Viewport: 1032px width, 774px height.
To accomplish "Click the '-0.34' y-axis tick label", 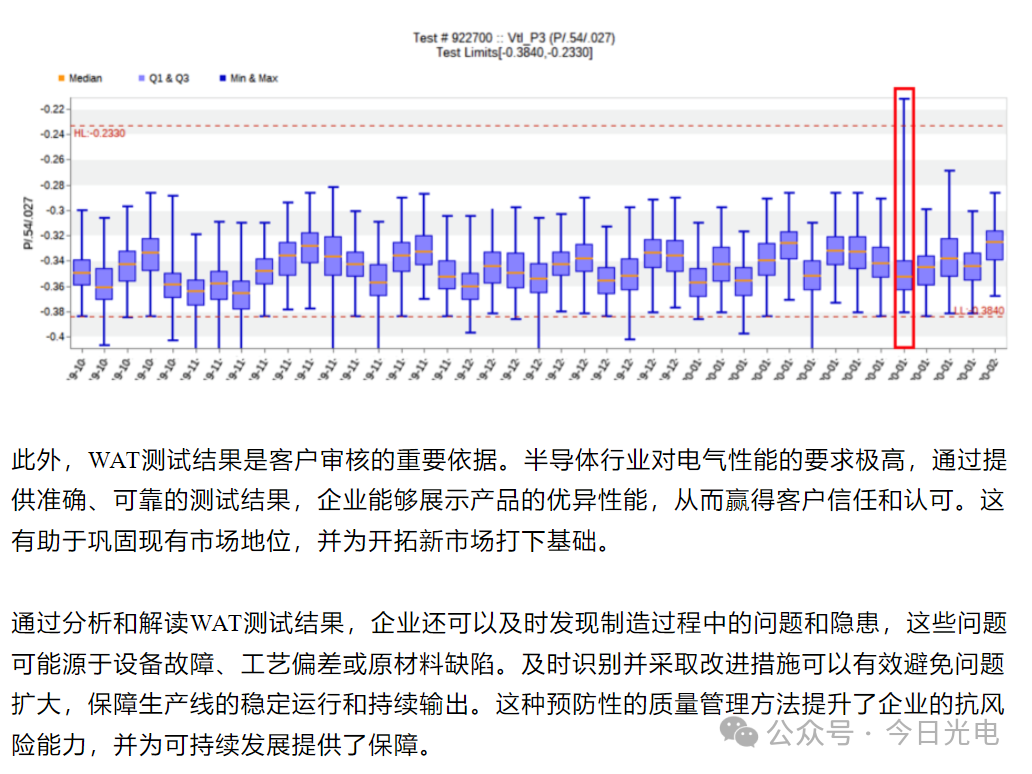I will click(x=52, y=261).
